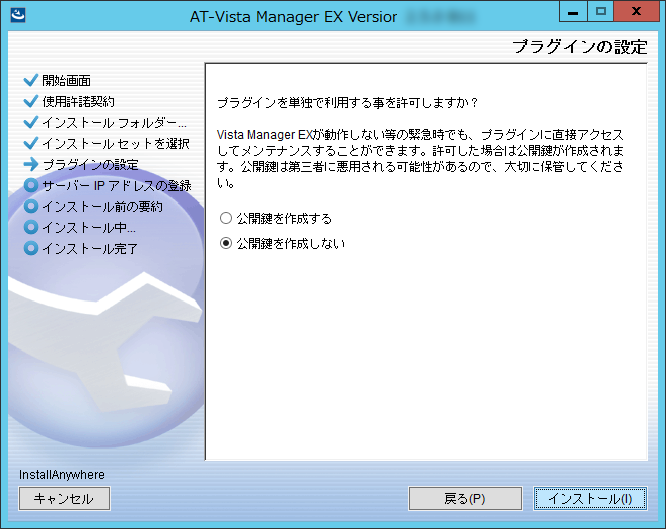666x529 pixels.
Task: Click the インストール(I) button
Action: [590, 498]
